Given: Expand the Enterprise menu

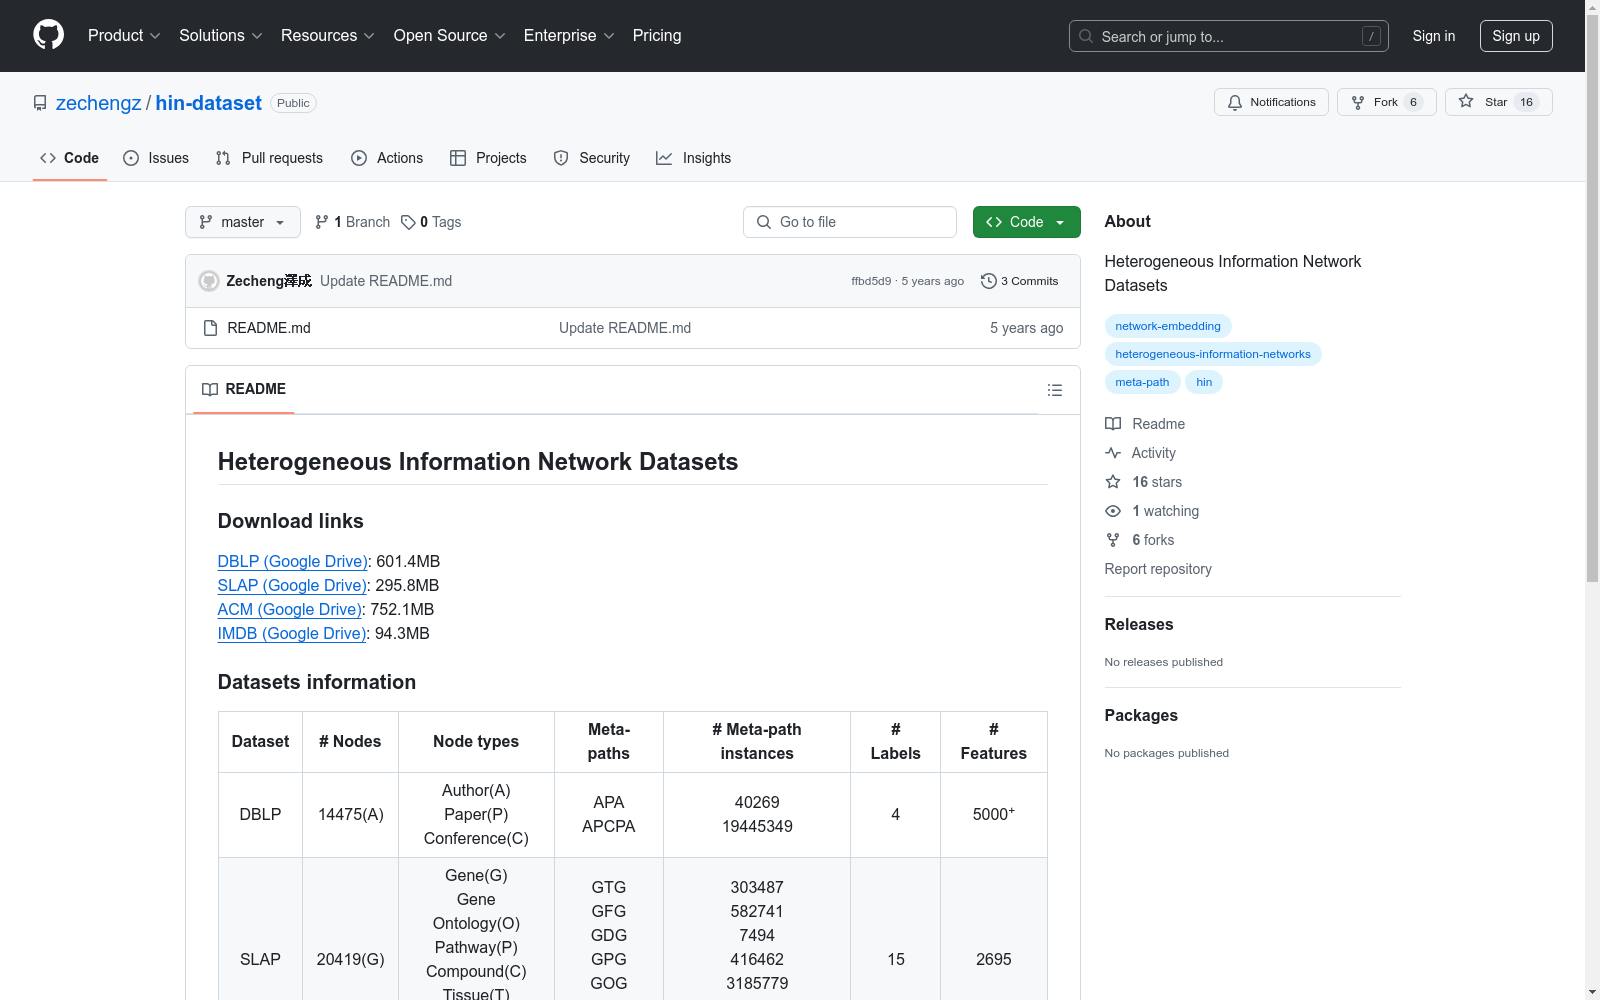Looking at the screenshot, I should (x=569, y=35).
